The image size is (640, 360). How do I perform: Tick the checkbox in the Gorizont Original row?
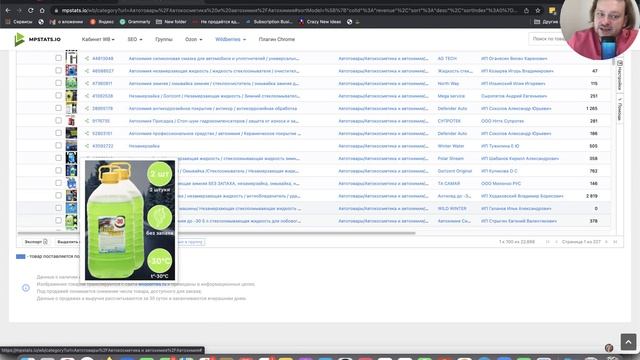tap(58, 170)
